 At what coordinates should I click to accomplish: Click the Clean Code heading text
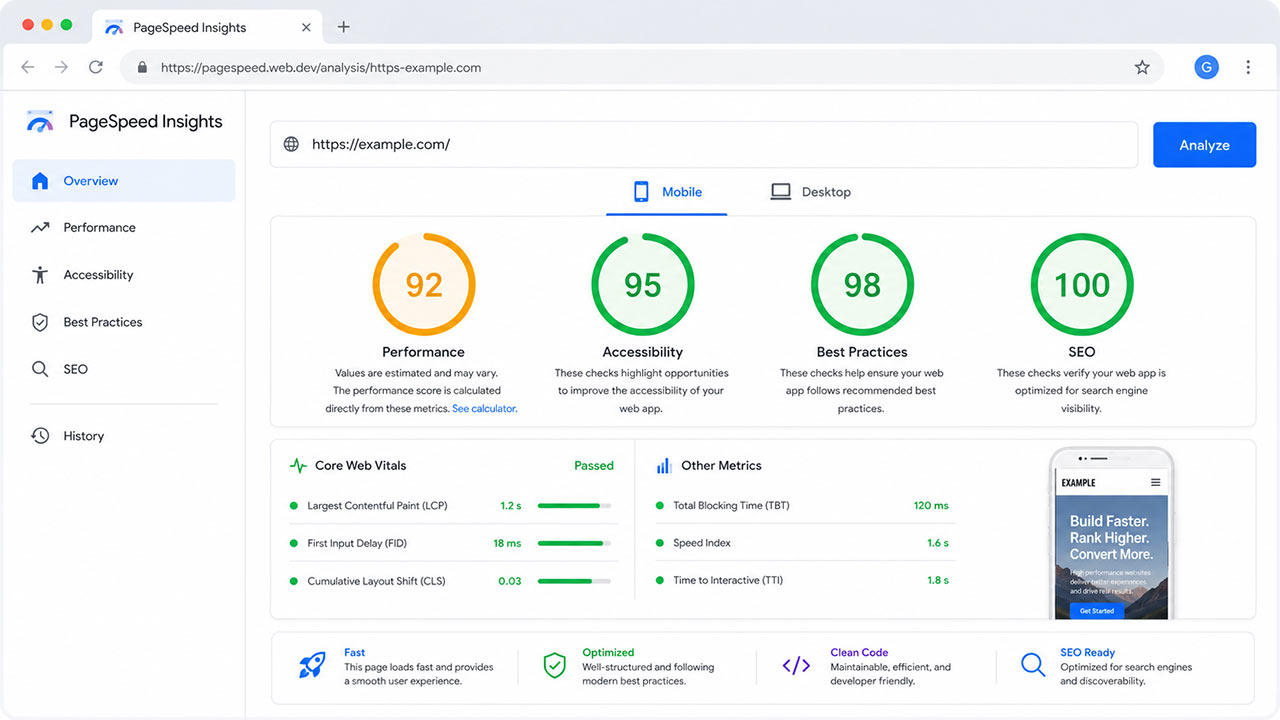(x=859, y=653)
